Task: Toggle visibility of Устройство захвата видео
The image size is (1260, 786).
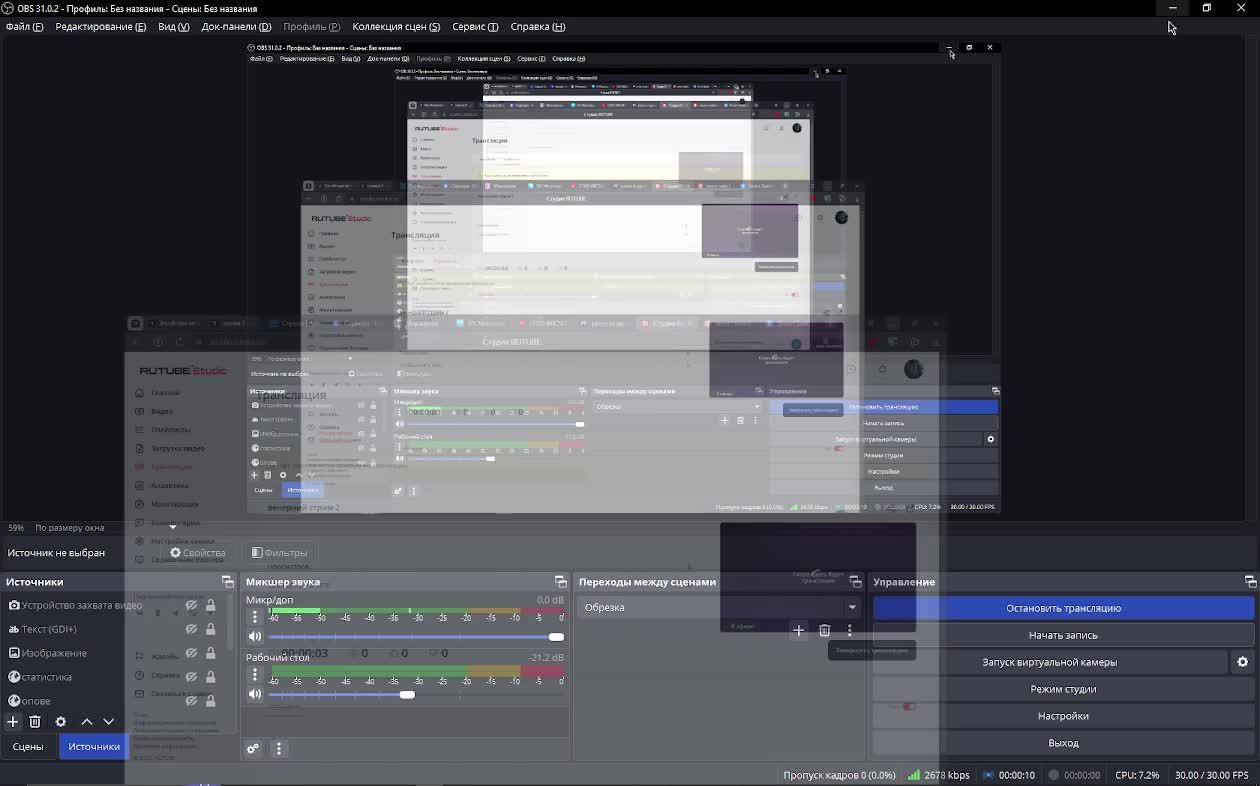Action: click(x=191, y=605)
